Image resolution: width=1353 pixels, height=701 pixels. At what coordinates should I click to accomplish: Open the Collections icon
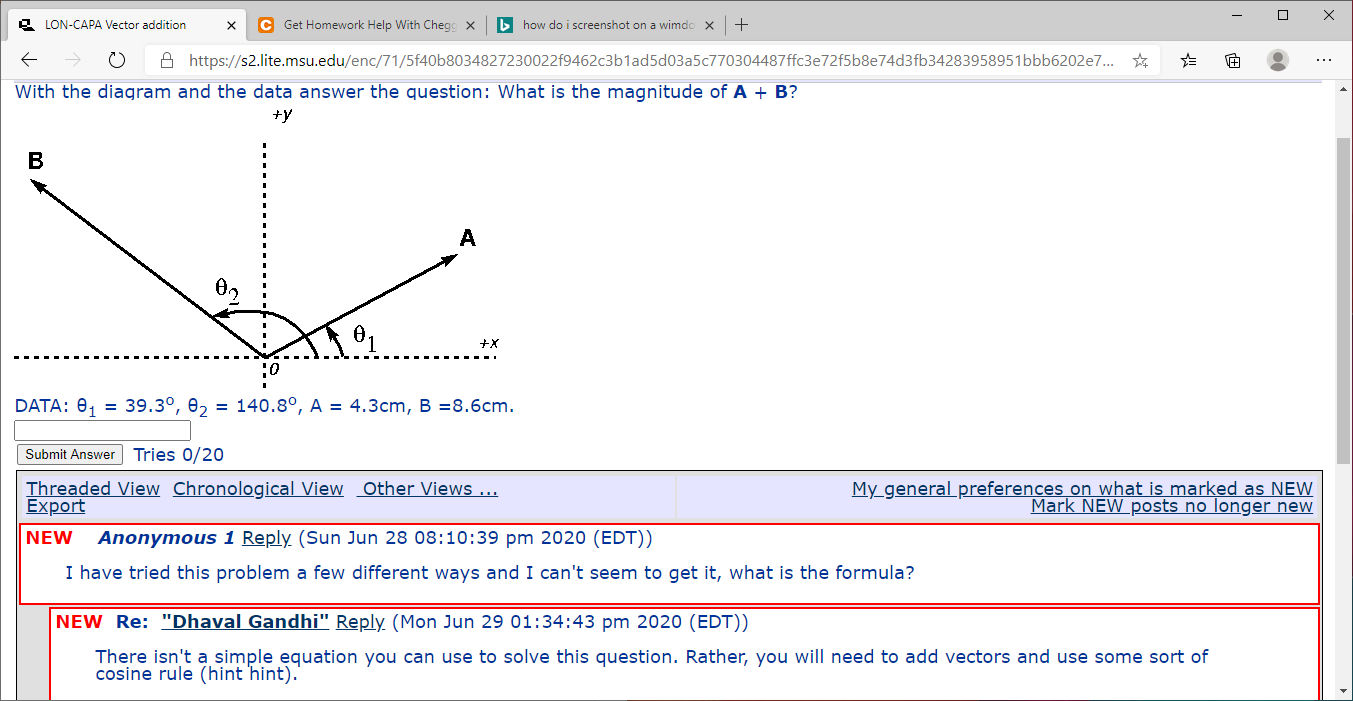coord(1233,60)
